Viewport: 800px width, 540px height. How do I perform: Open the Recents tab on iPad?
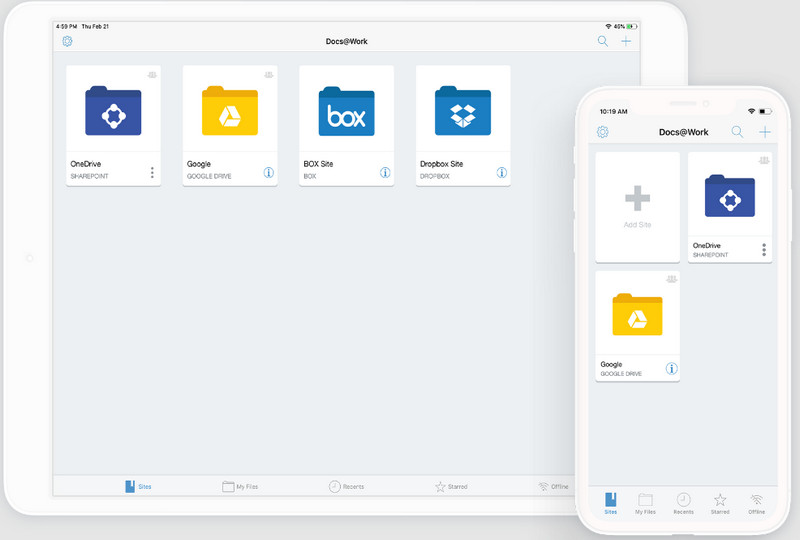coord(346,486)
